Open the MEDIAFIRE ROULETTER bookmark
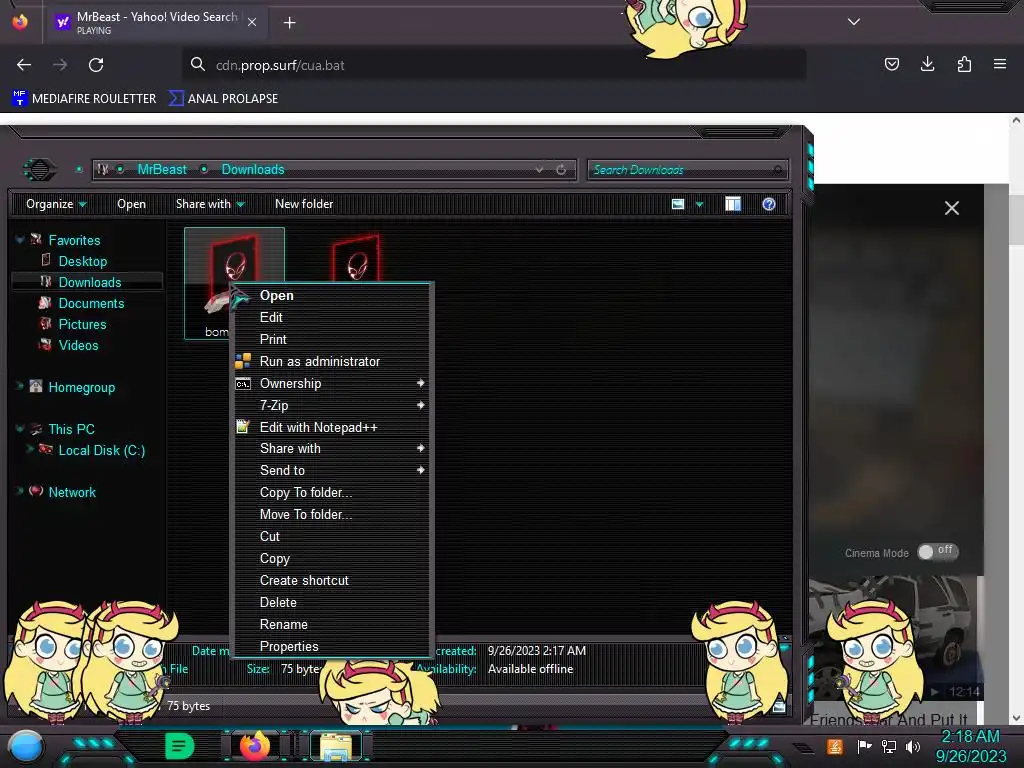Image resolution: width=1024 pixels, height=768 pixels. point(84,99)
